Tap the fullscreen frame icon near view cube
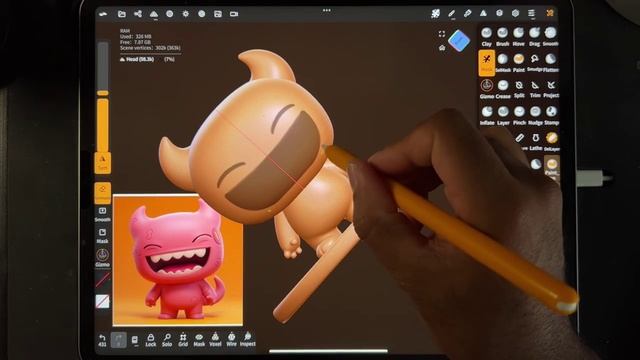This screenshot has height=360, width=640. [442, 34]
